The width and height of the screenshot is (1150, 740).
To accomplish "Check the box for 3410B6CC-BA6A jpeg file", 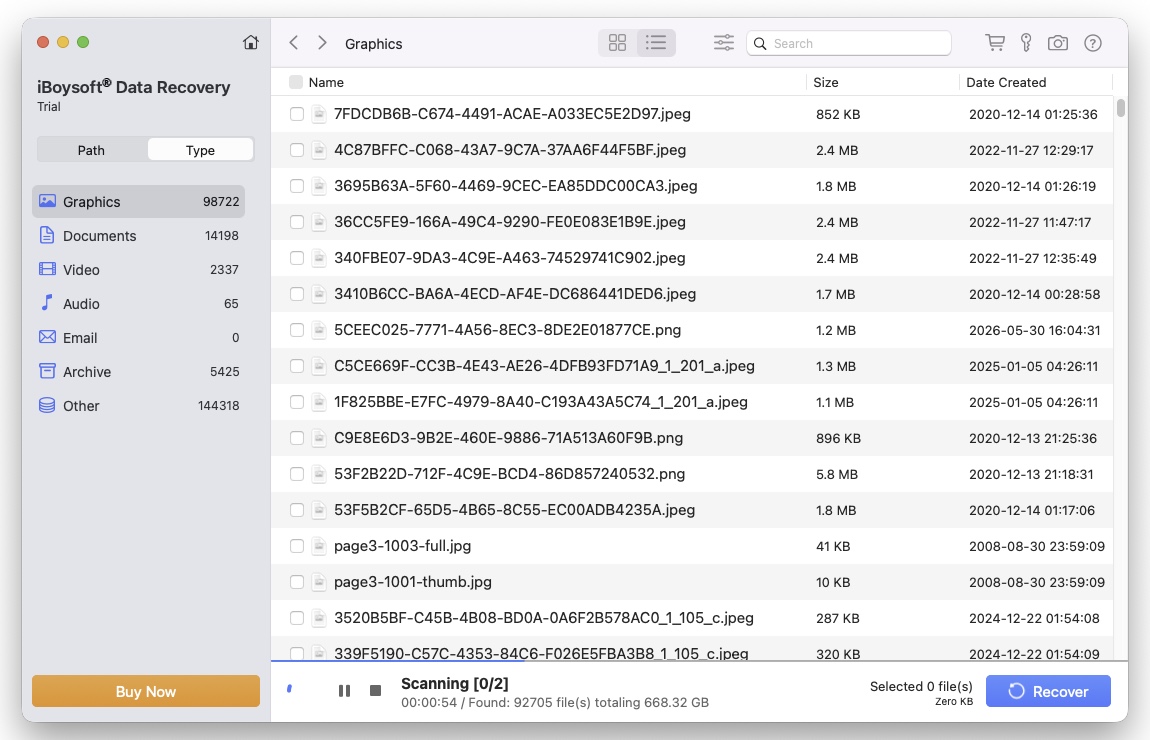I will (x=296, y=293).
